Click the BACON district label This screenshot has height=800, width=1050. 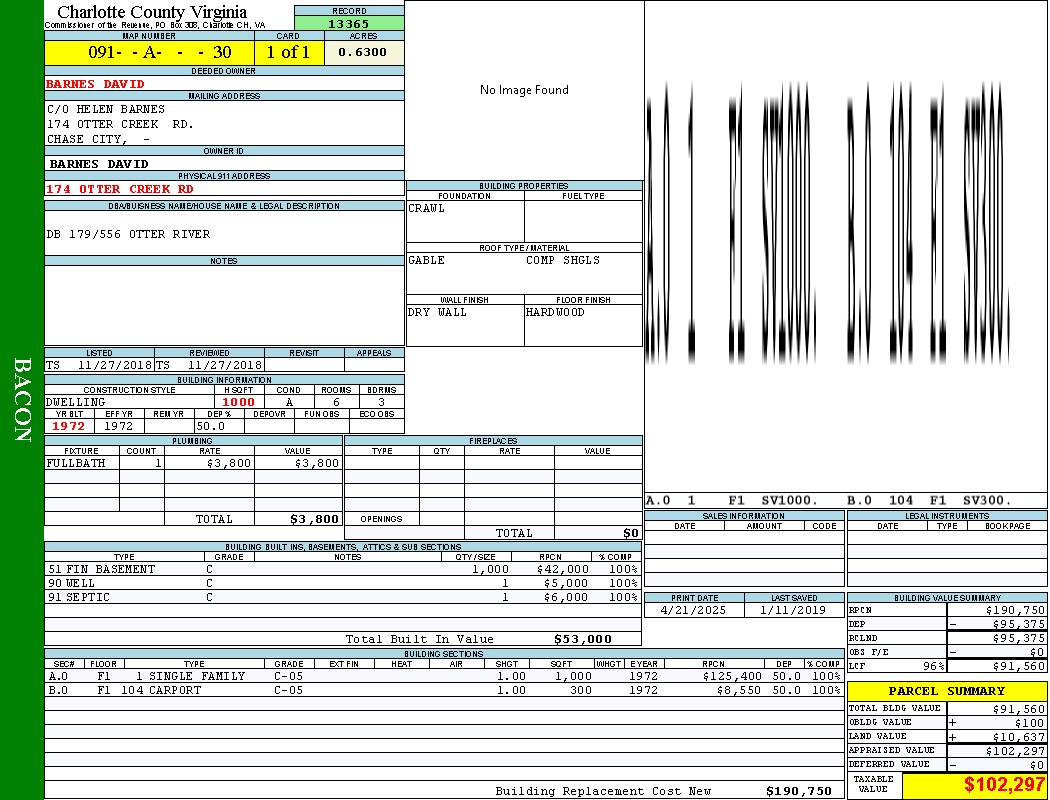point(22,400)
